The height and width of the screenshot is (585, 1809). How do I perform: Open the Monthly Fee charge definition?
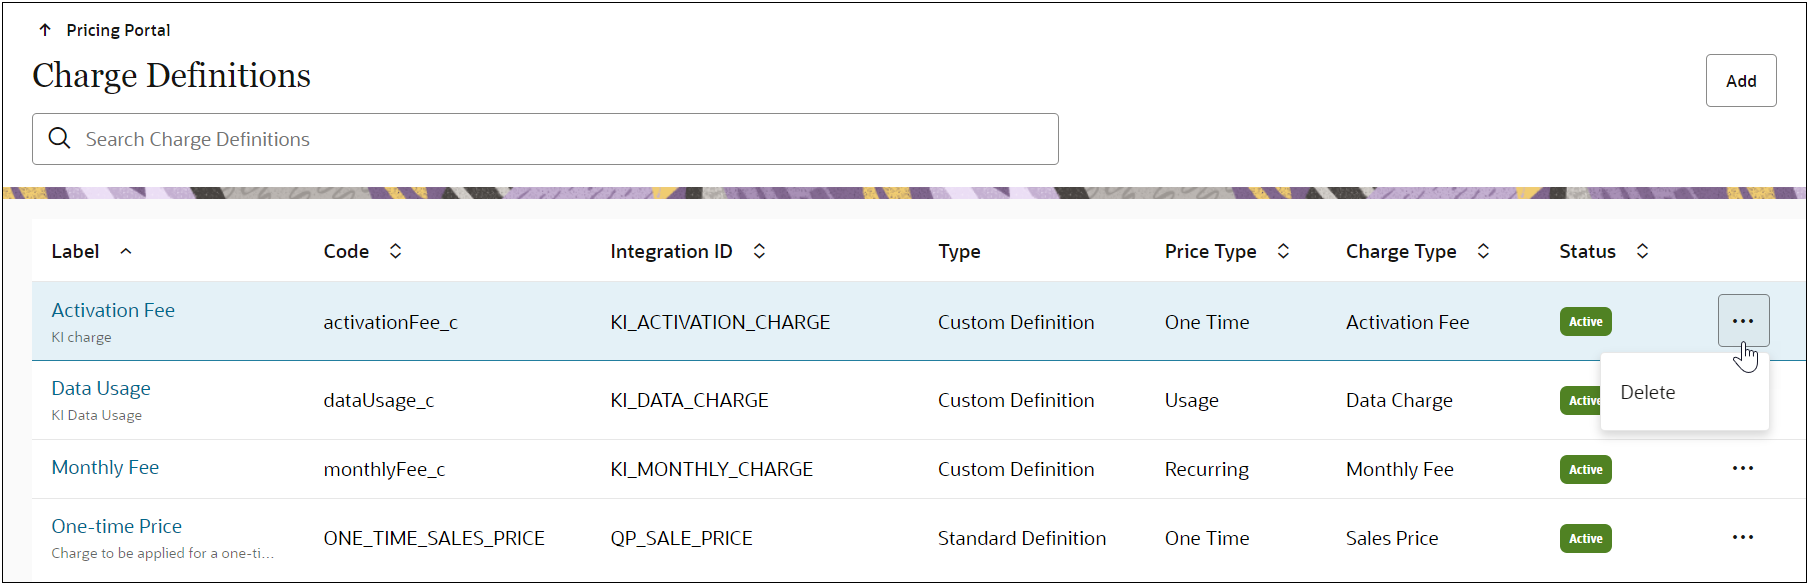pyautogui.click(x=105, y=467)
